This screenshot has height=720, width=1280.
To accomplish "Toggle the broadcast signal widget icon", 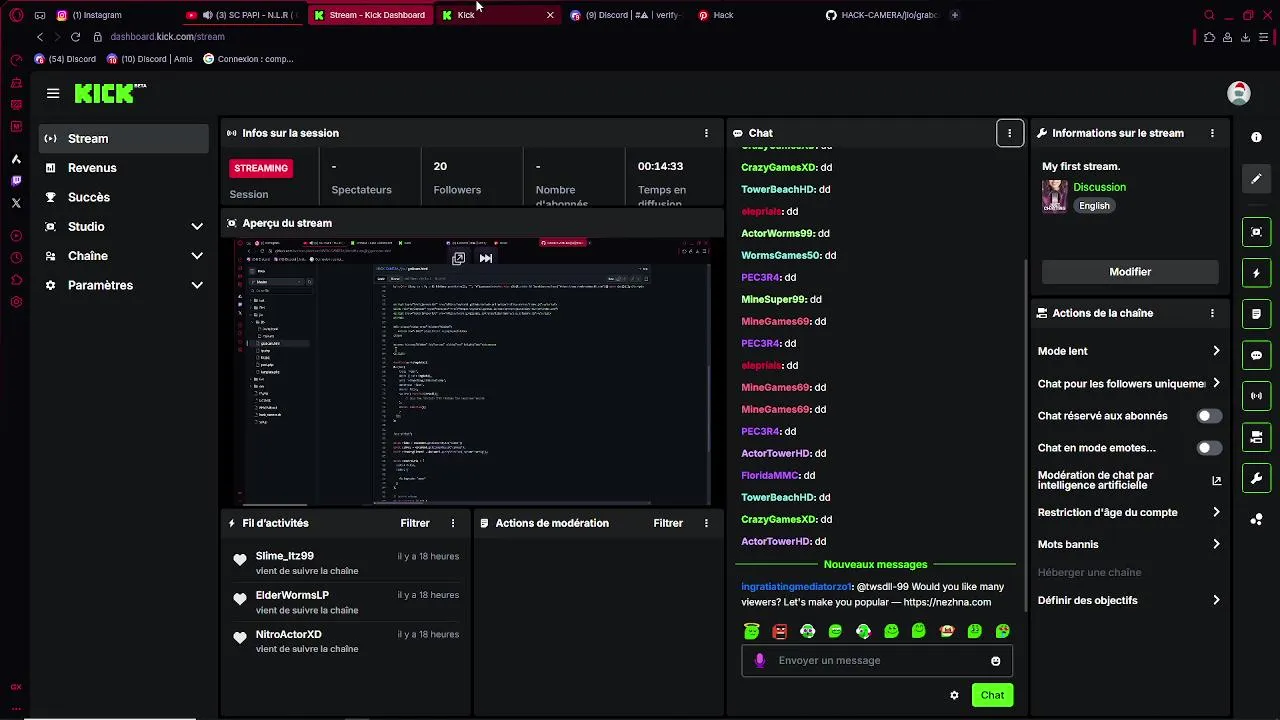I will (1256, 396).
